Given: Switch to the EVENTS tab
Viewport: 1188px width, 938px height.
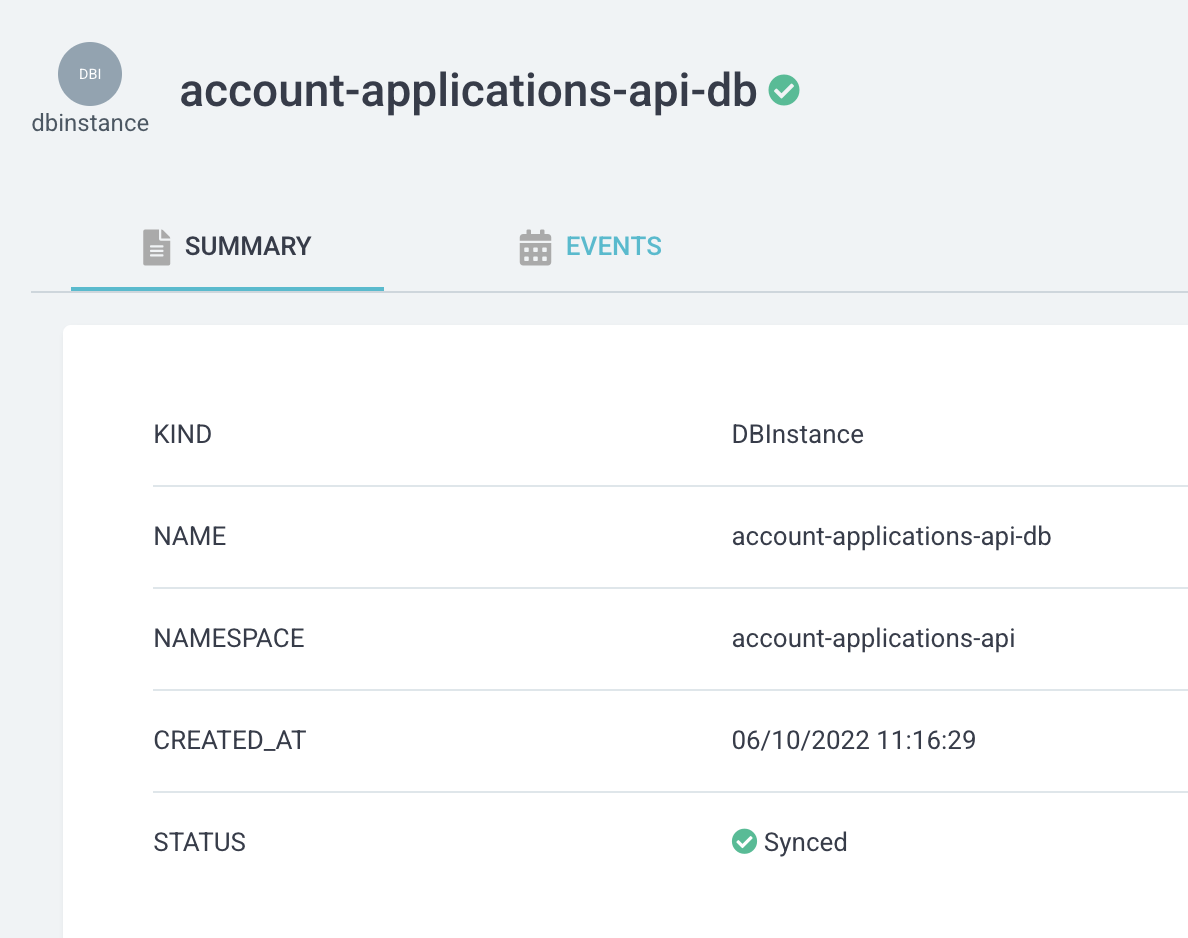Looking at the screenshot, I should [613, 246].
